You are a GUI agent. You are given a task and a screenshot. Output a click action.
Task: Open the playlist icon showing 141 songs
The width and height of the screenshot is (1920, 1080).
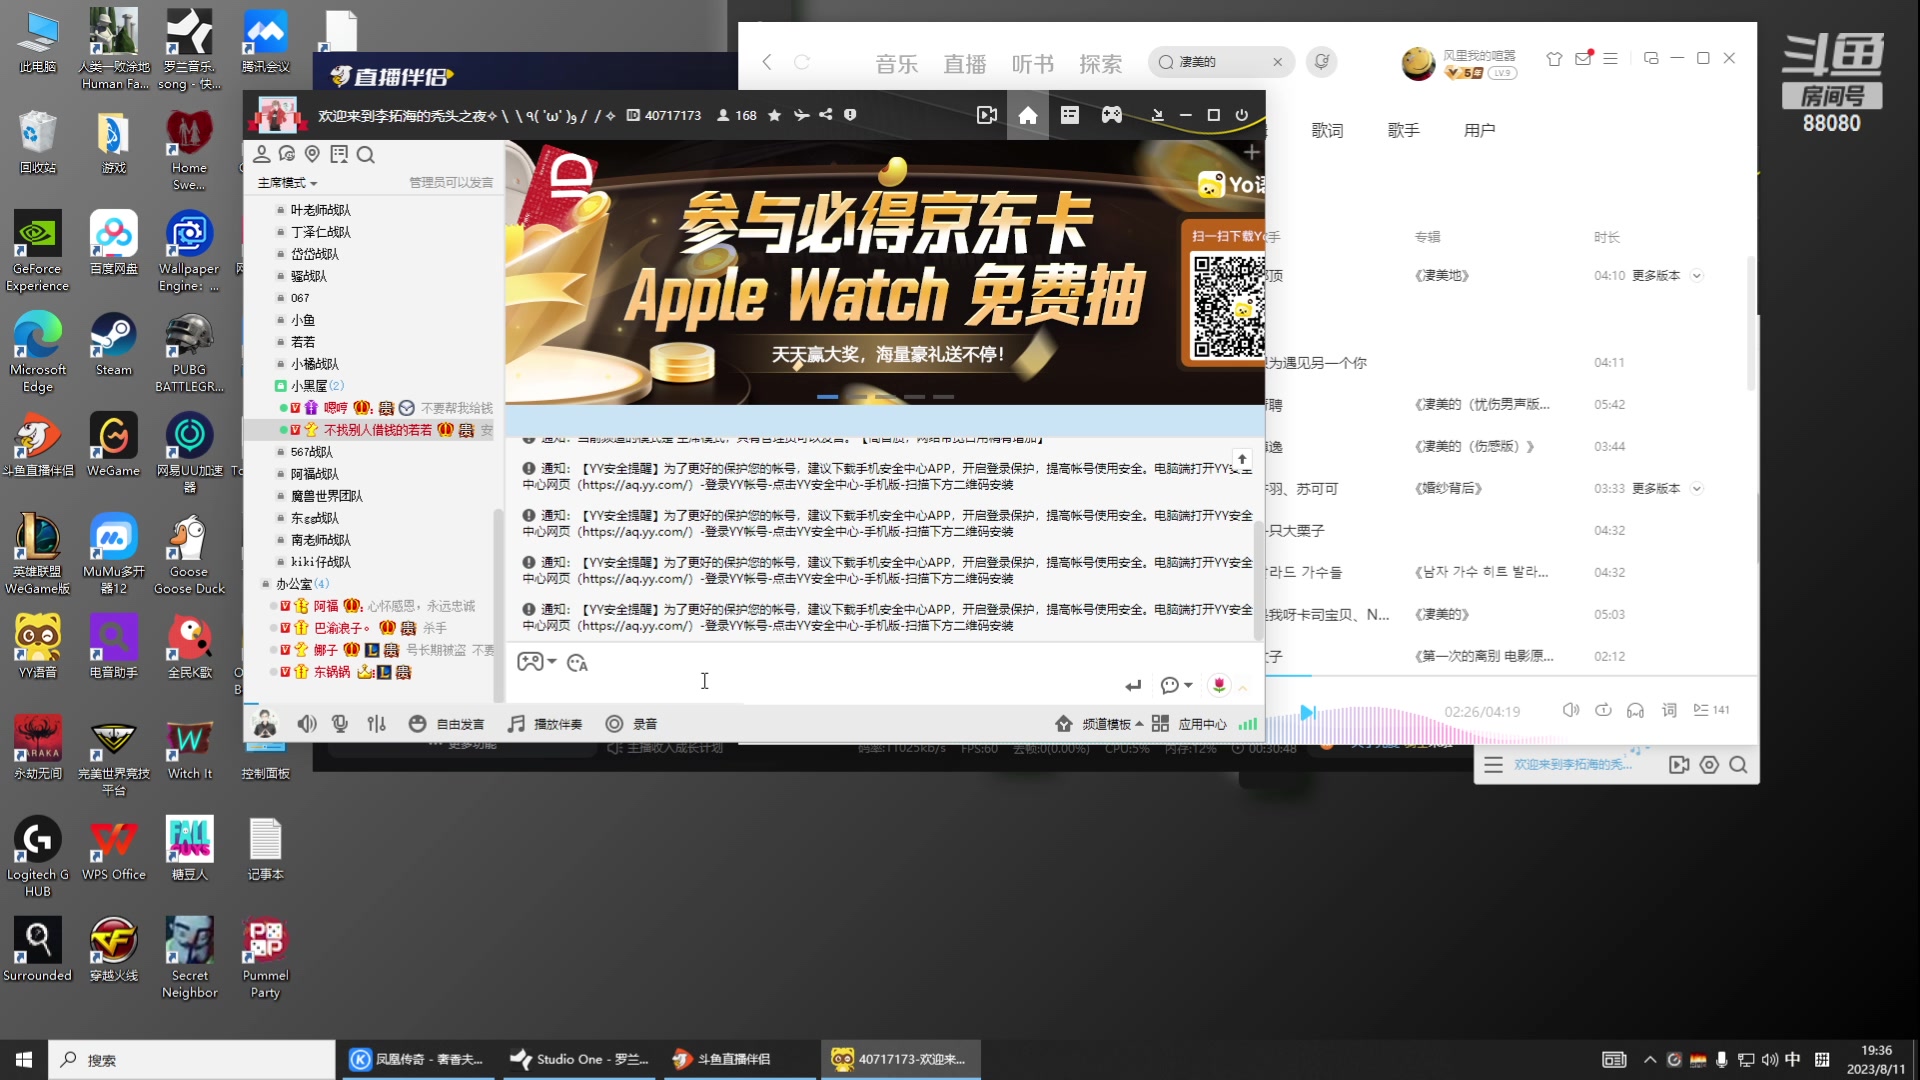1712,709
